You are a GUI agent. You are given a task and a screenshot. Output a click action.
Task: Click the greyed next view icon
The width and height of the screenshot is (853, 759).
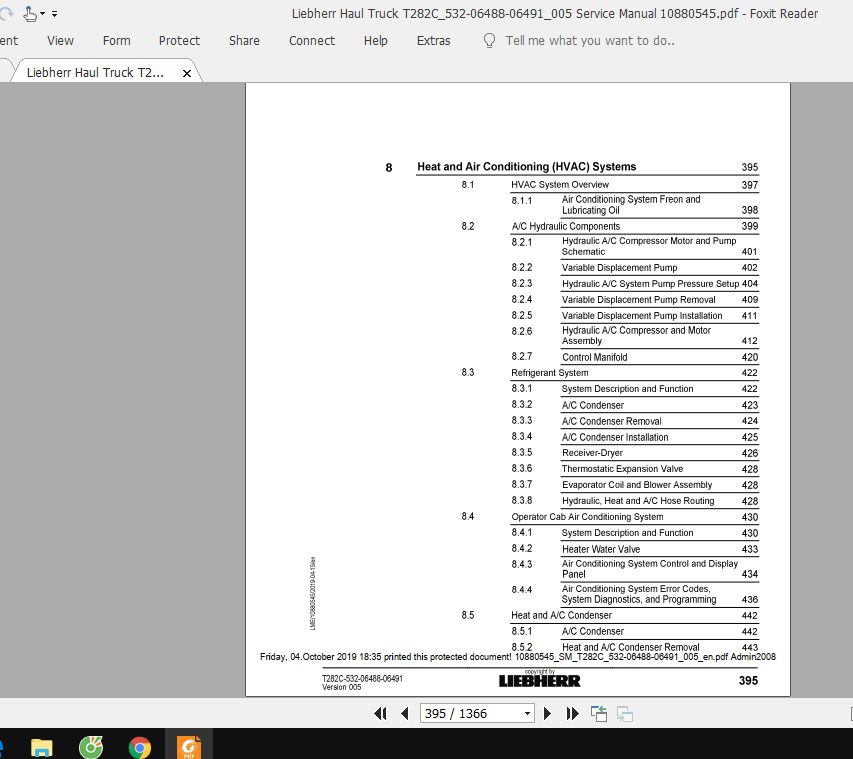(x=625, y=713)
